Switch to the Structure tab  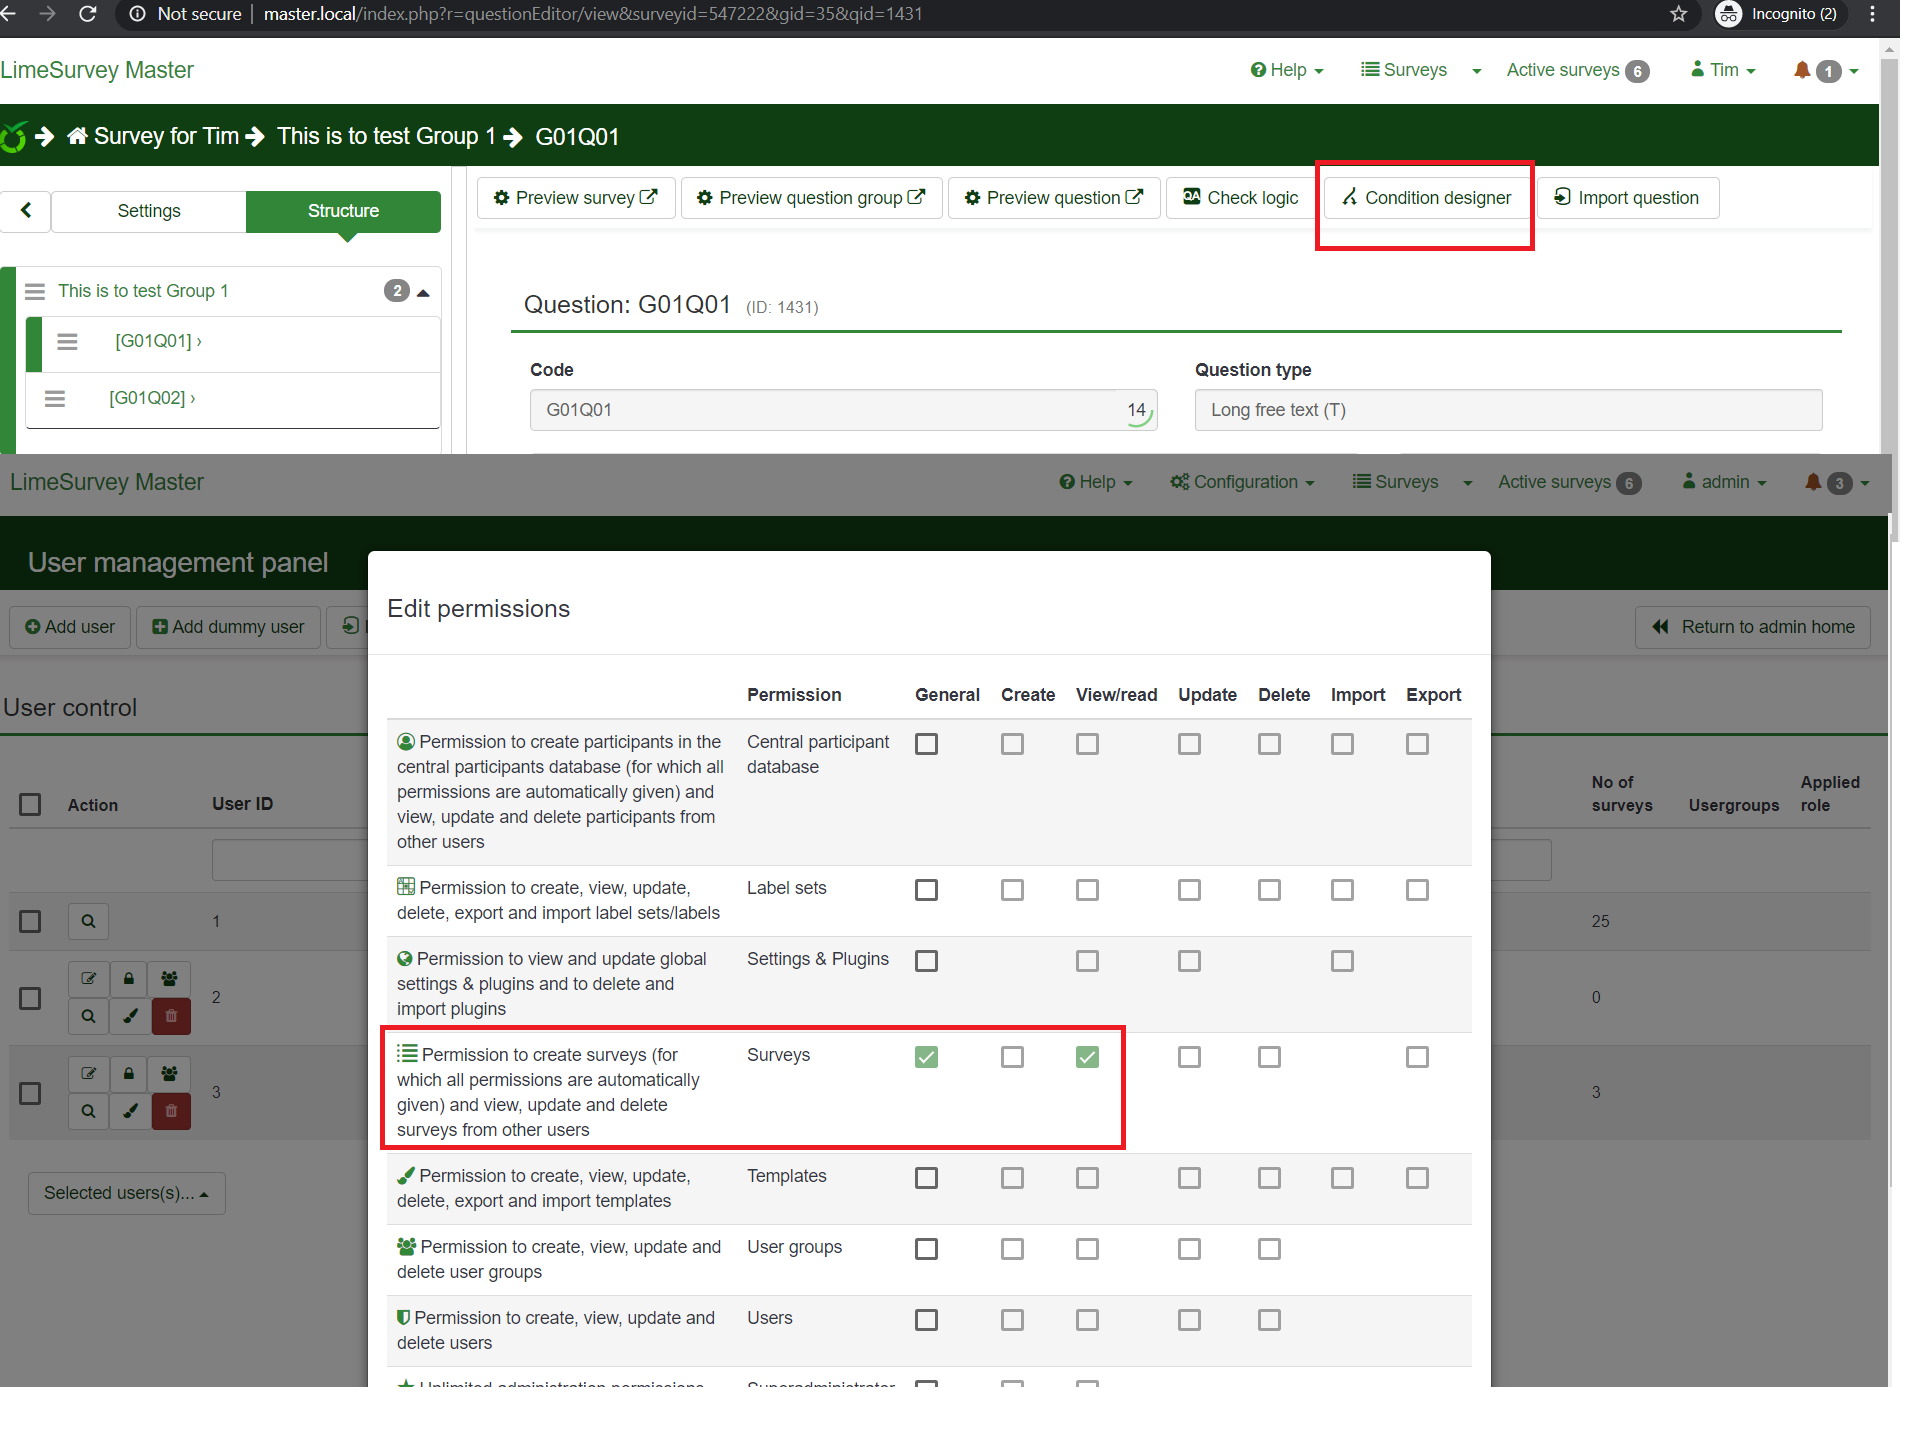point(343,211)
